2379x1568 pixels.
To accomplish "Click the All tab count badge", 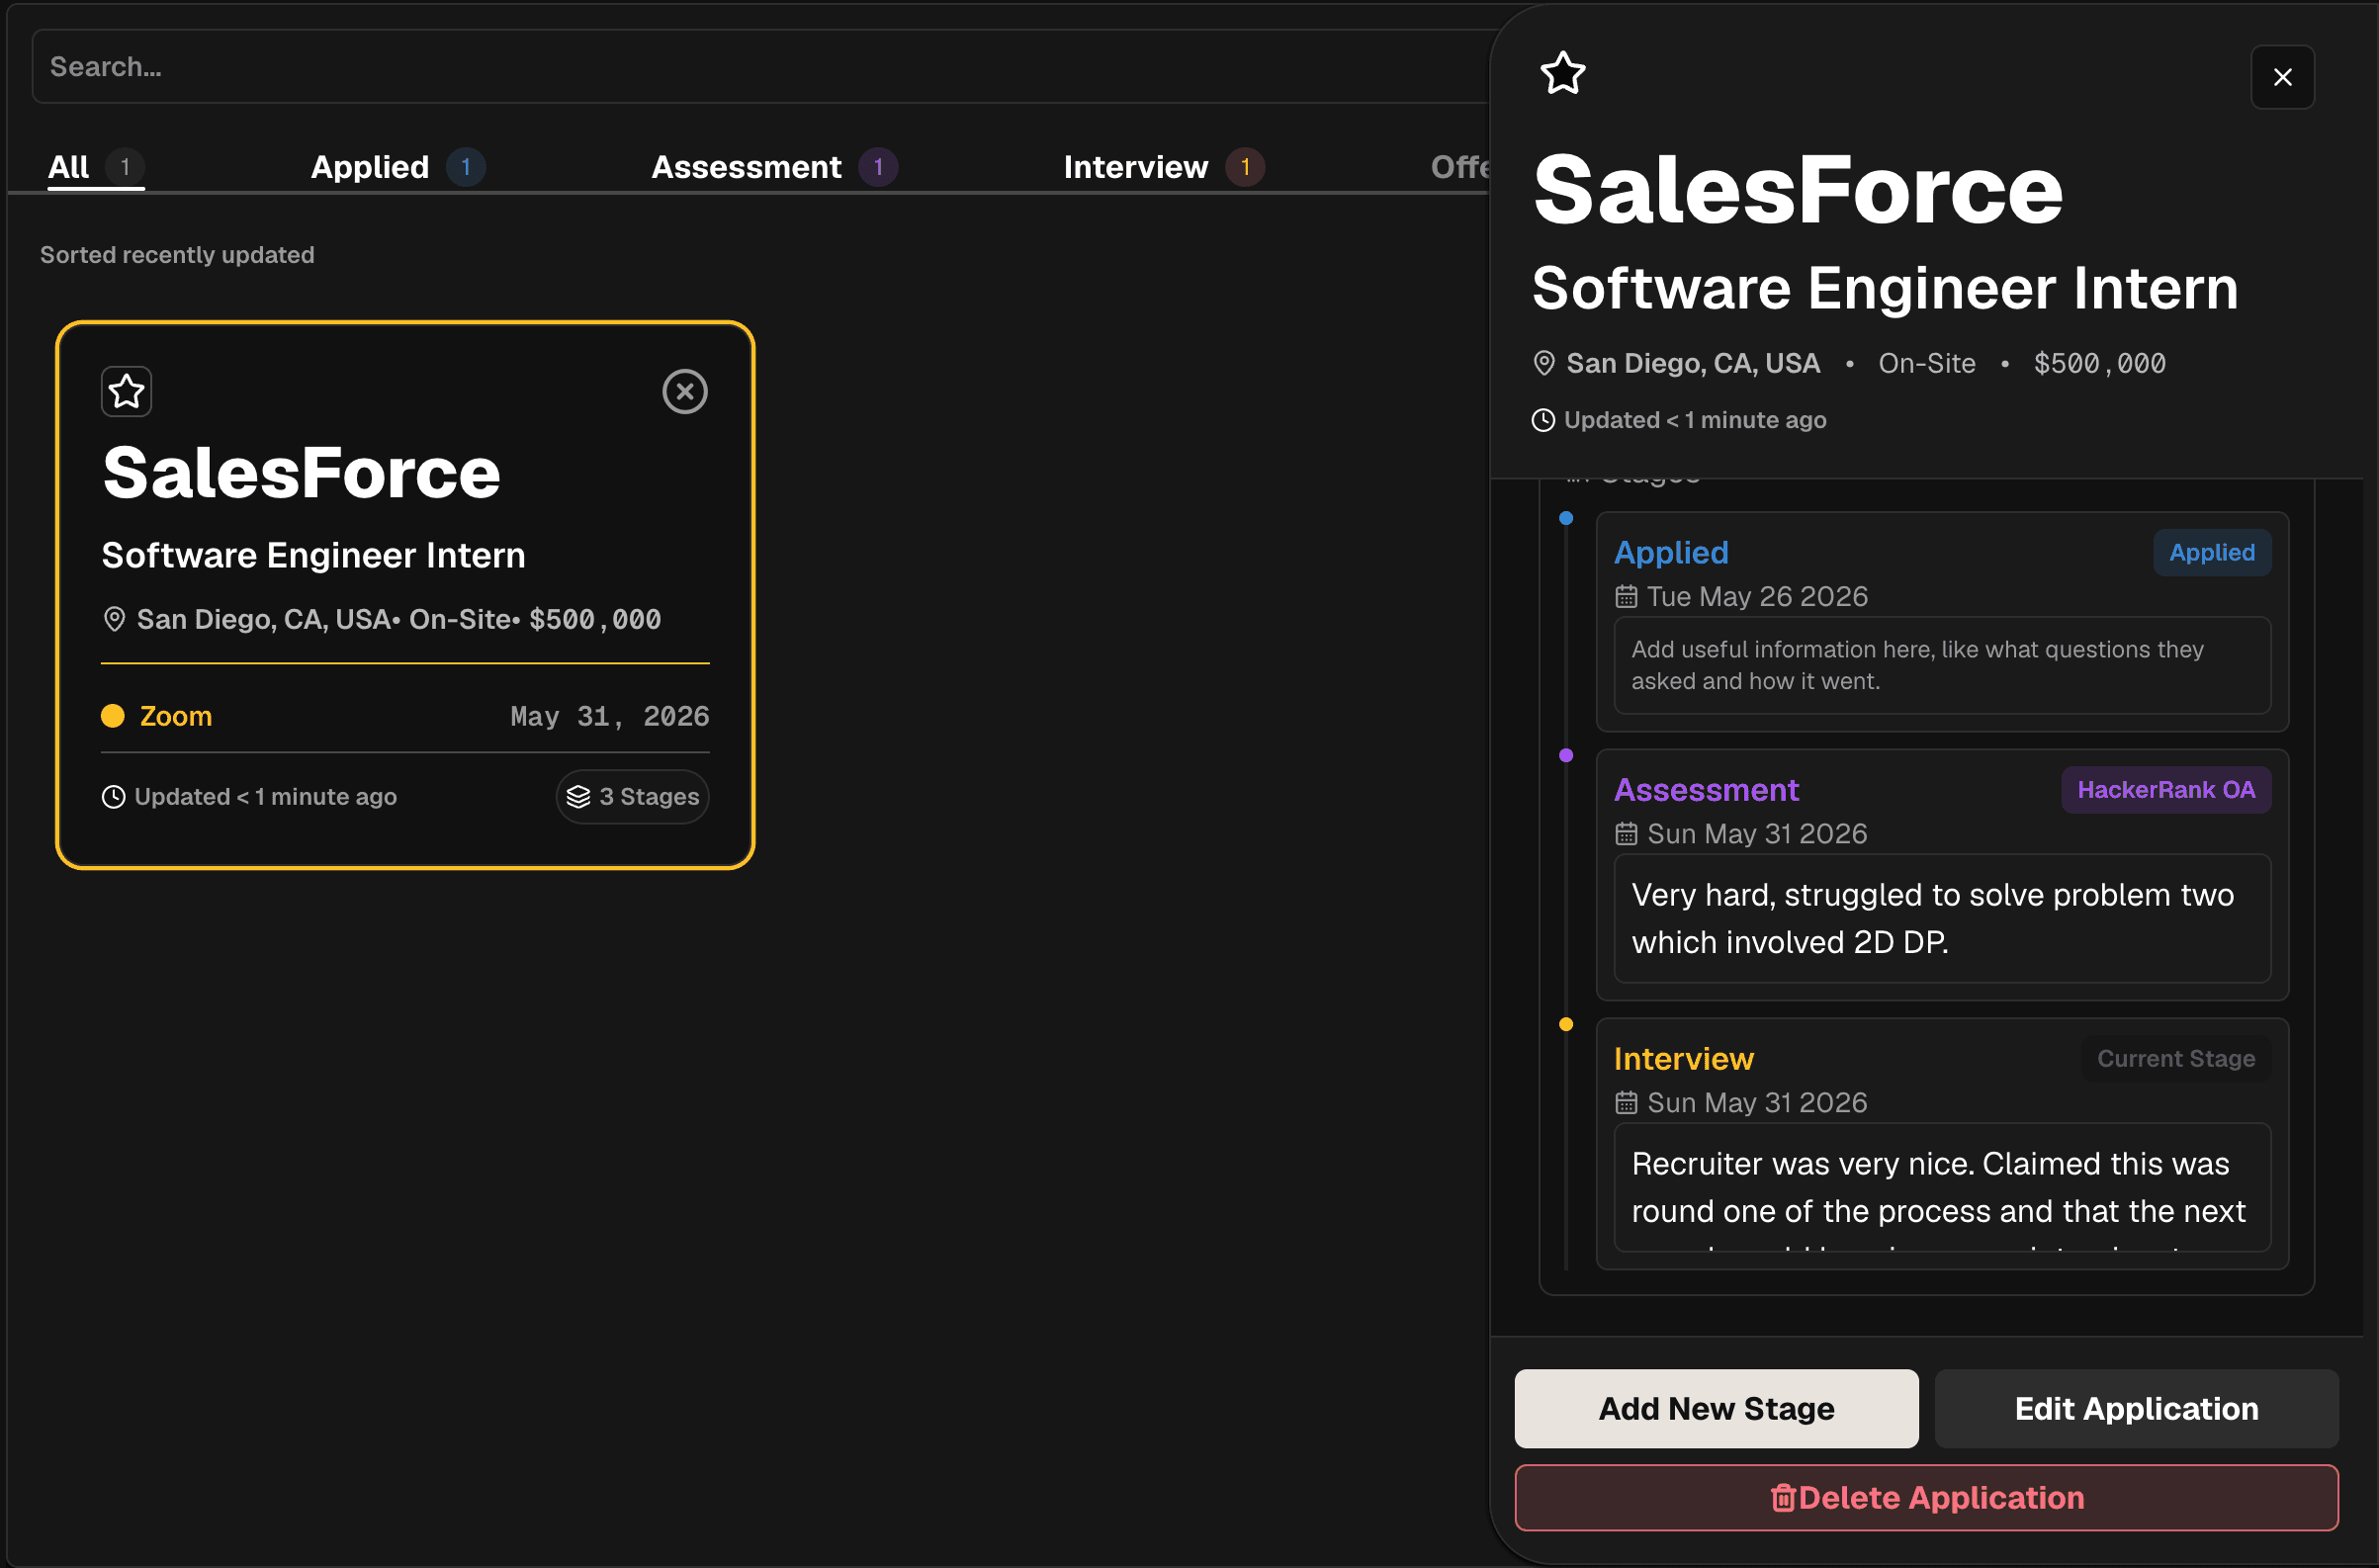I will 125,167.
